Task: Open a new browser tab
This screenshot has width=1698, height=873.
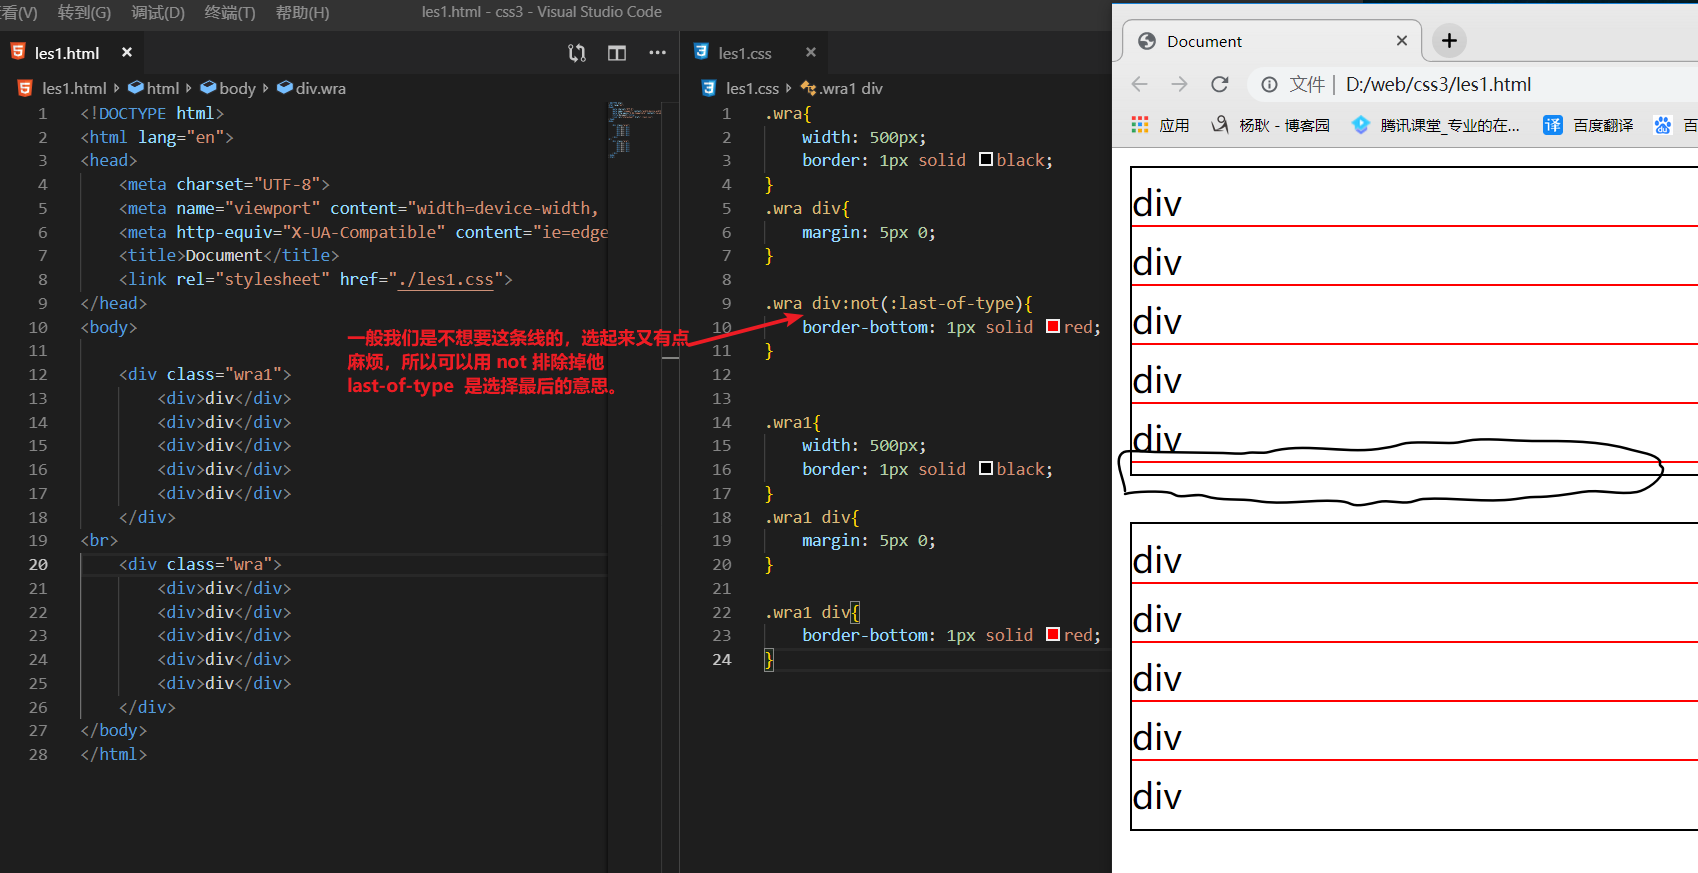Action: pyautogui.click(x=1449, y=41)
